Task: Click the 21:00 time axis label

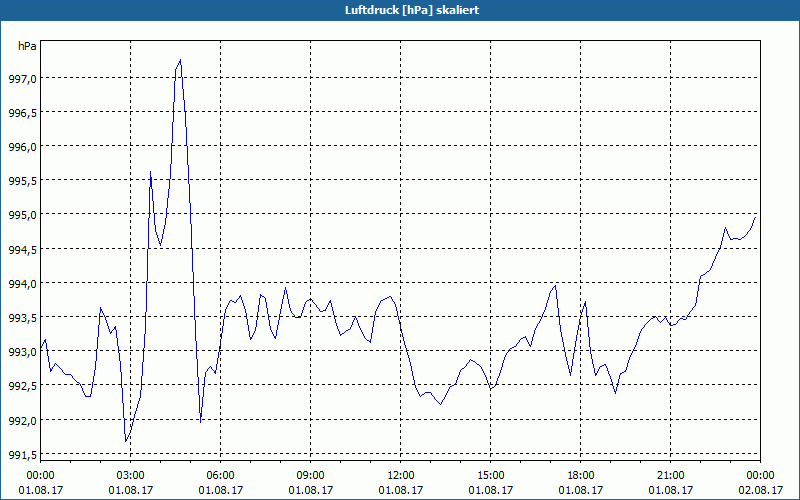Action: pyautogui.click(x=670, y=476)
